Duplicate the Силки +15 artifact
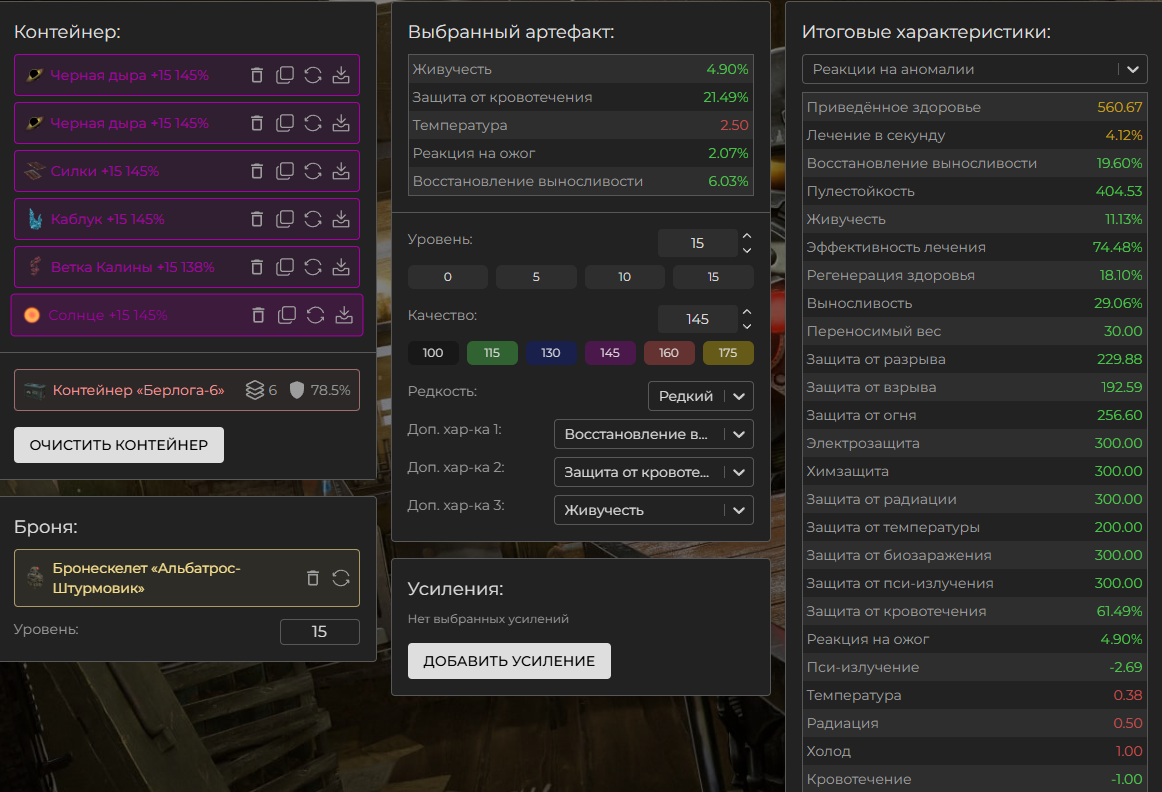This screenshot has height=792, width=1162. click(285, 171)
